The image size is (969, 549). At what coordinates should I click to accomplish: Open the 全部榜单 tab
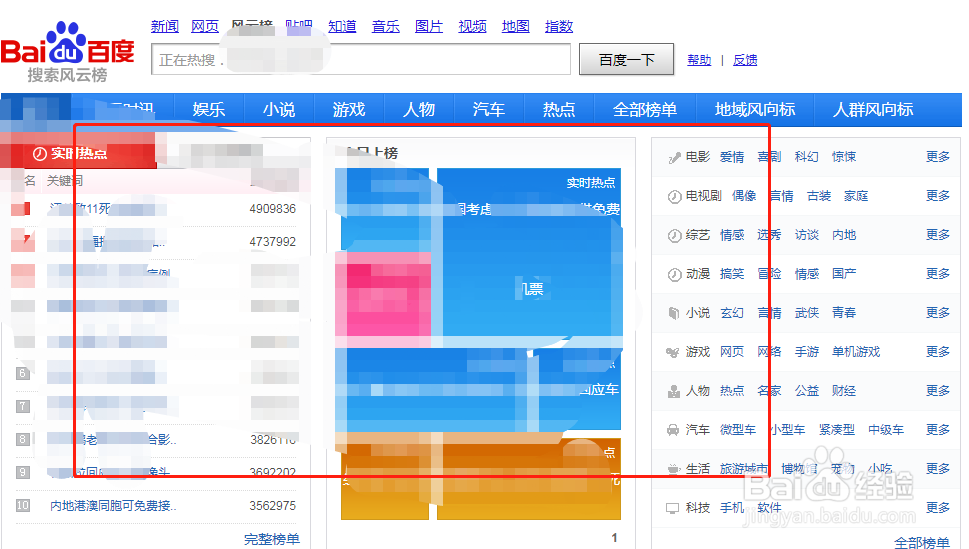(x=645, y=109)
